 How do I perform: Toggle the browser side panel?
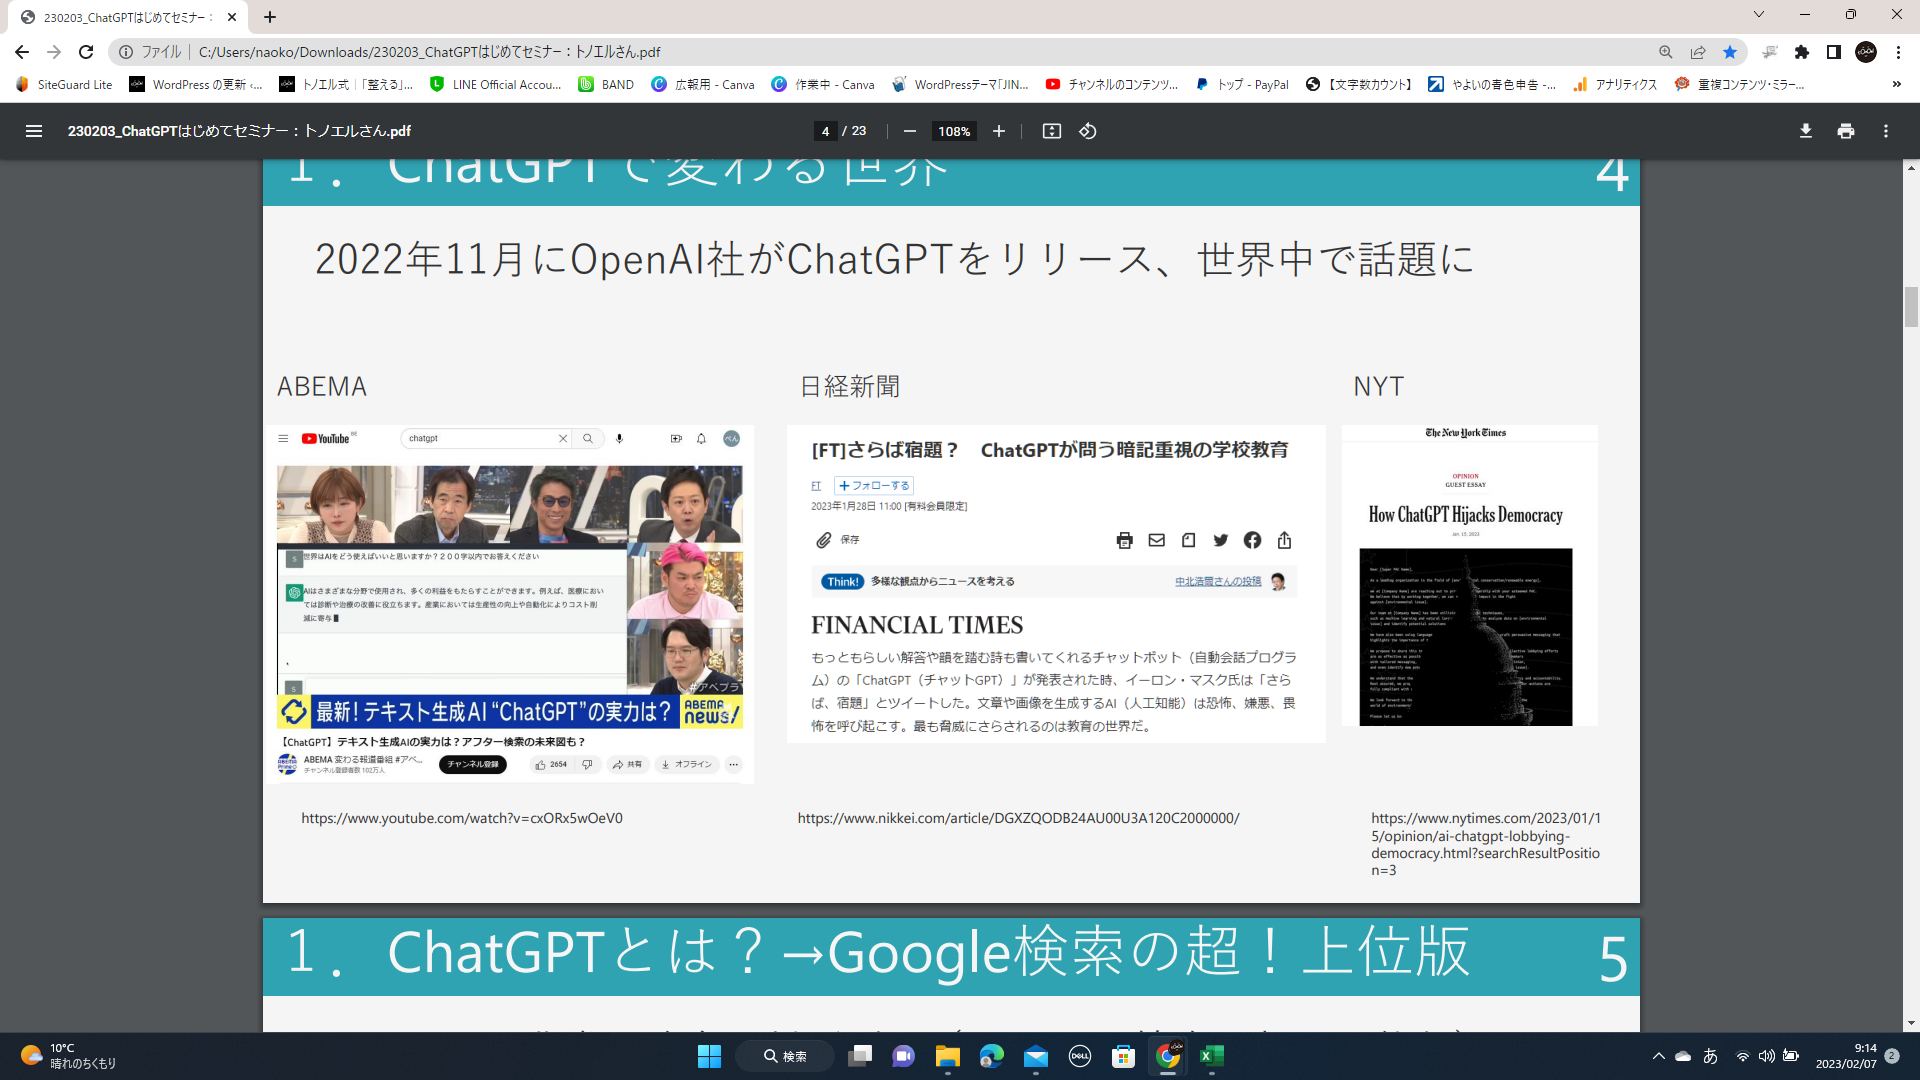click(x=1833, y=52)
